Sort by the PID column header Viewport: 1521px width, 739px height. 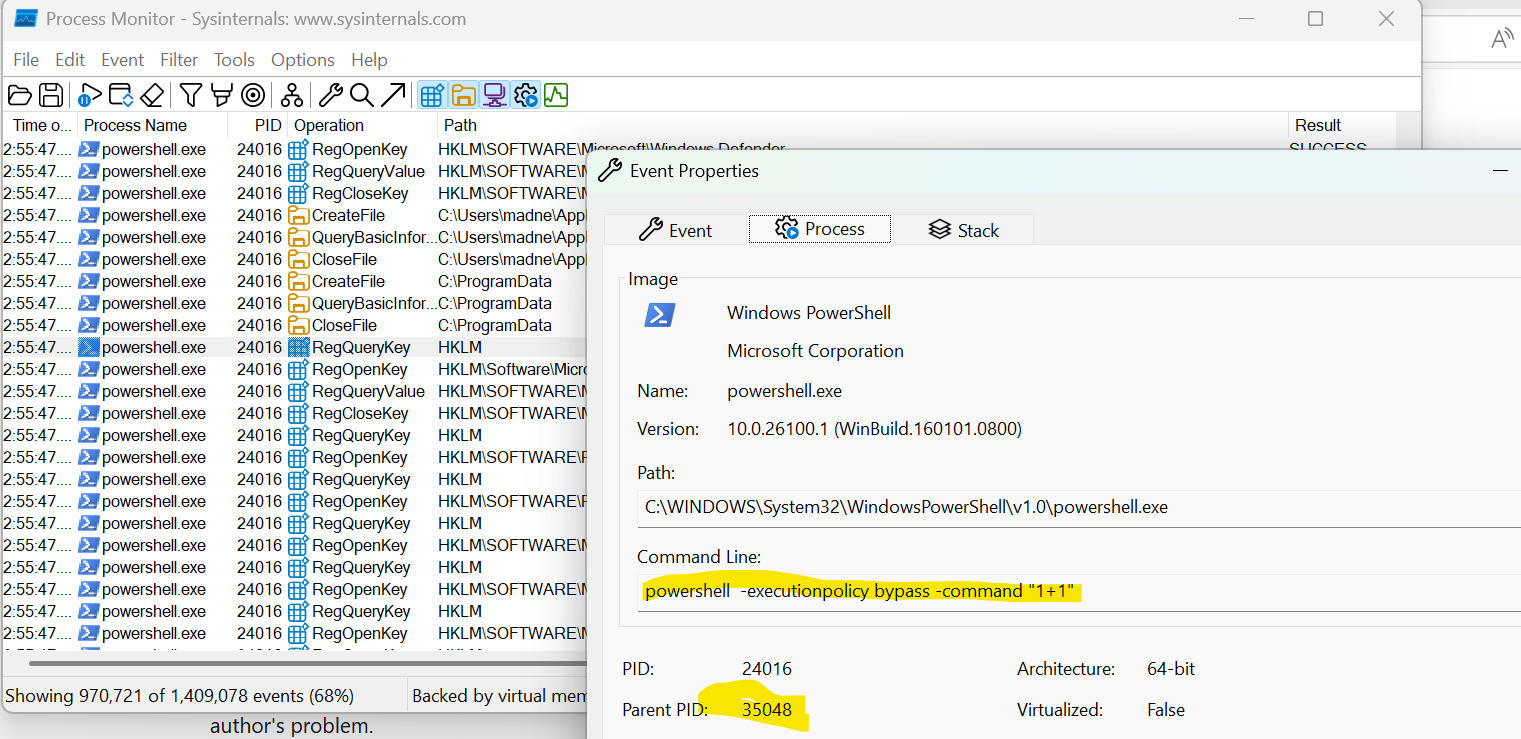258,125
